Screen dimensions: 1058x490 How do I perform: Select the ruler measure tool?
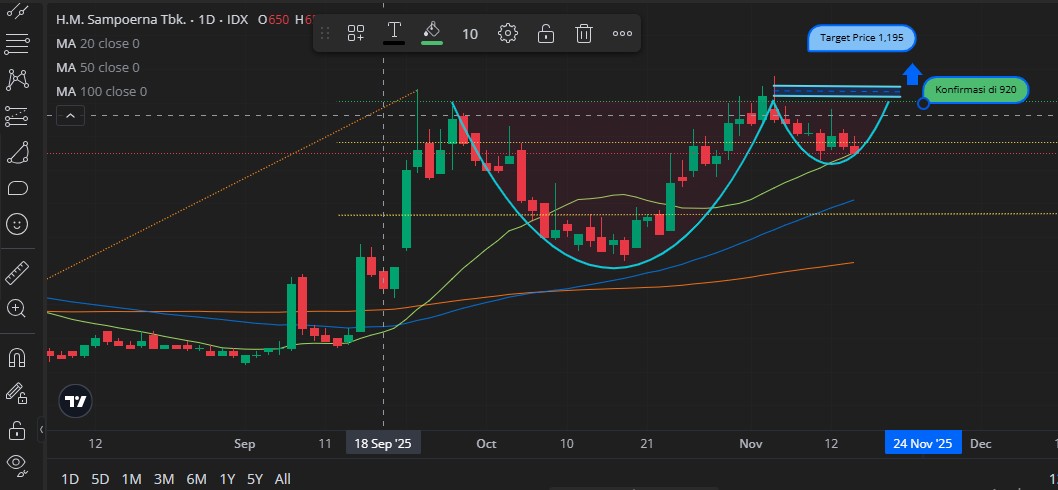tap(17, 271)
